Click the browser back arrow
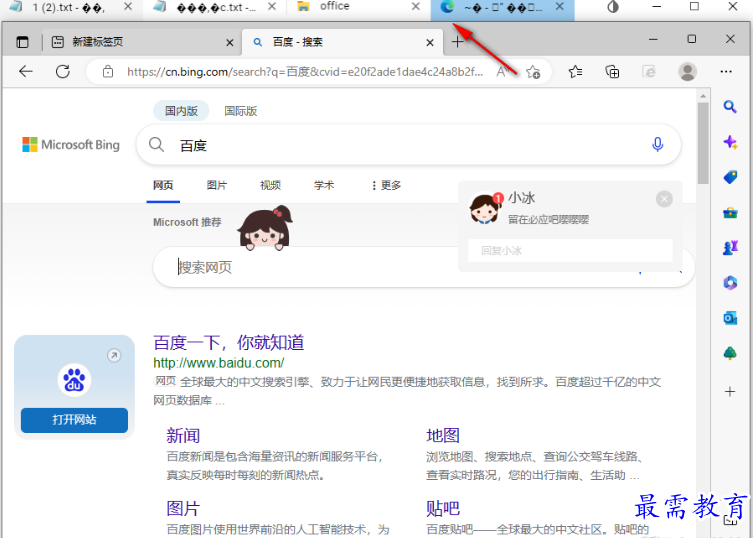 pos(26,71)
